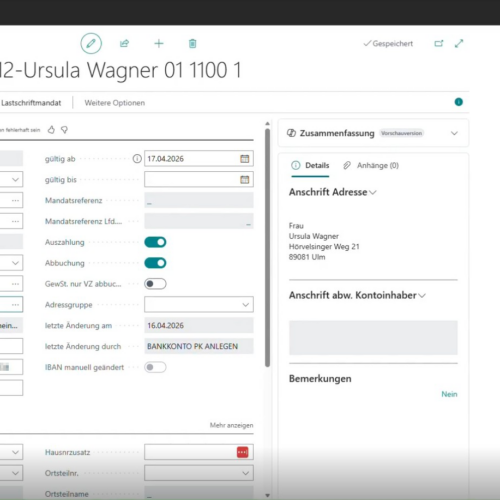The width and height of the screenshot is (500, 500).
Task: Open the Weitere Optionen menu
Action: pos(115,103)
